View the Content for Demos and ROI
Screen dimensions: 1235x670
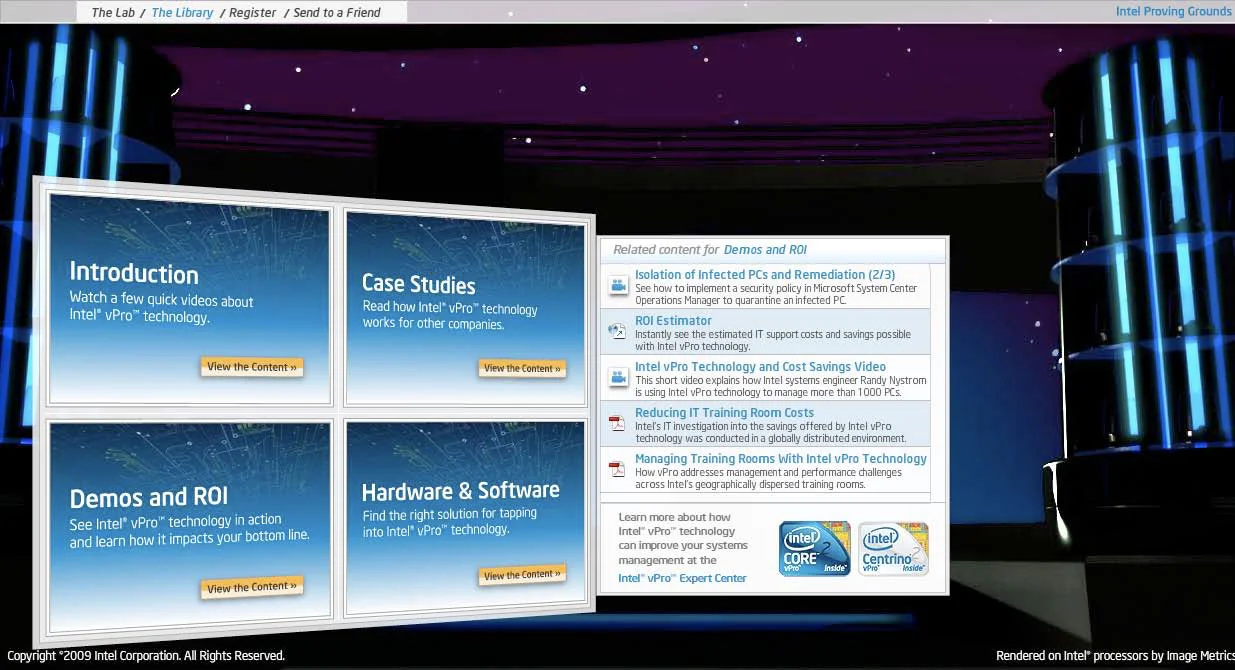[x=252, y=587]
